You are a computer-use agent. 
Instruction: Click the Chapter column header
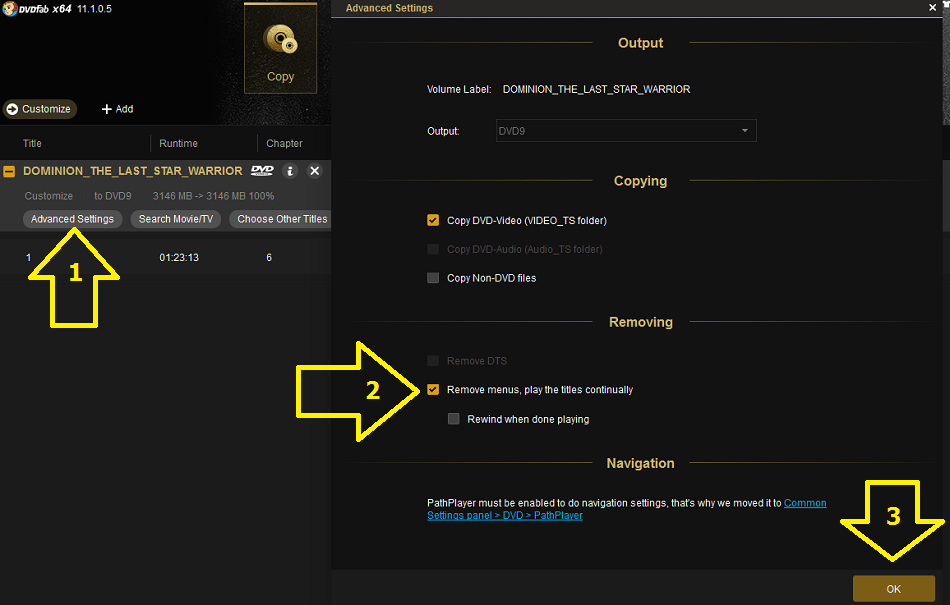pyautogui.click(x=284, y=144)
